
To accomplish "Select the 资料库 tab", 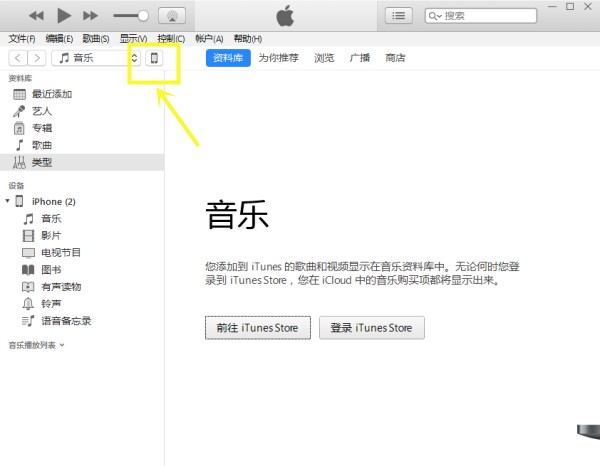I will point(228,58).
